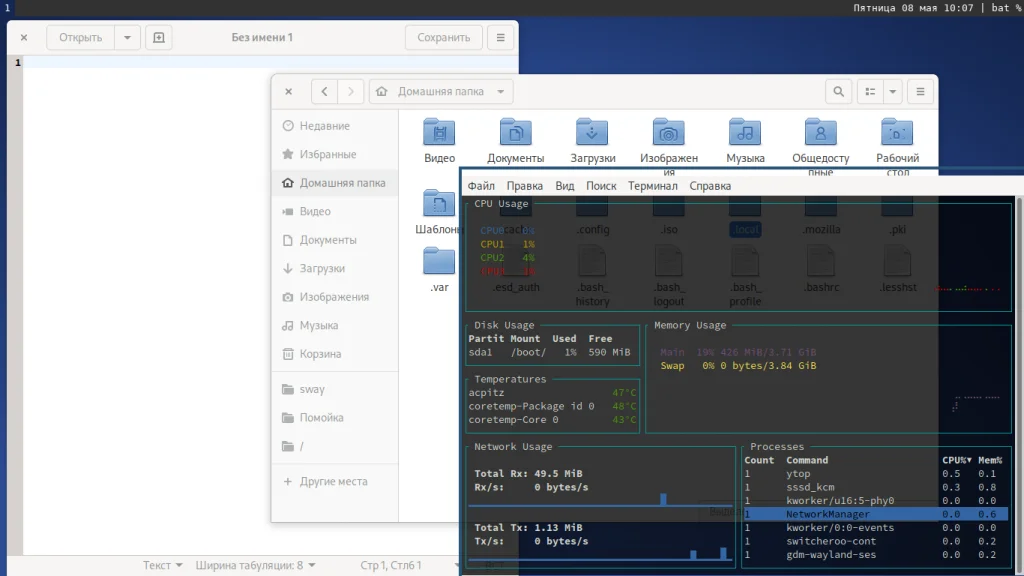The width and height of the screenshot is (1024, 576).
Task: Click the Открыть button
Action: coord(80,38)
